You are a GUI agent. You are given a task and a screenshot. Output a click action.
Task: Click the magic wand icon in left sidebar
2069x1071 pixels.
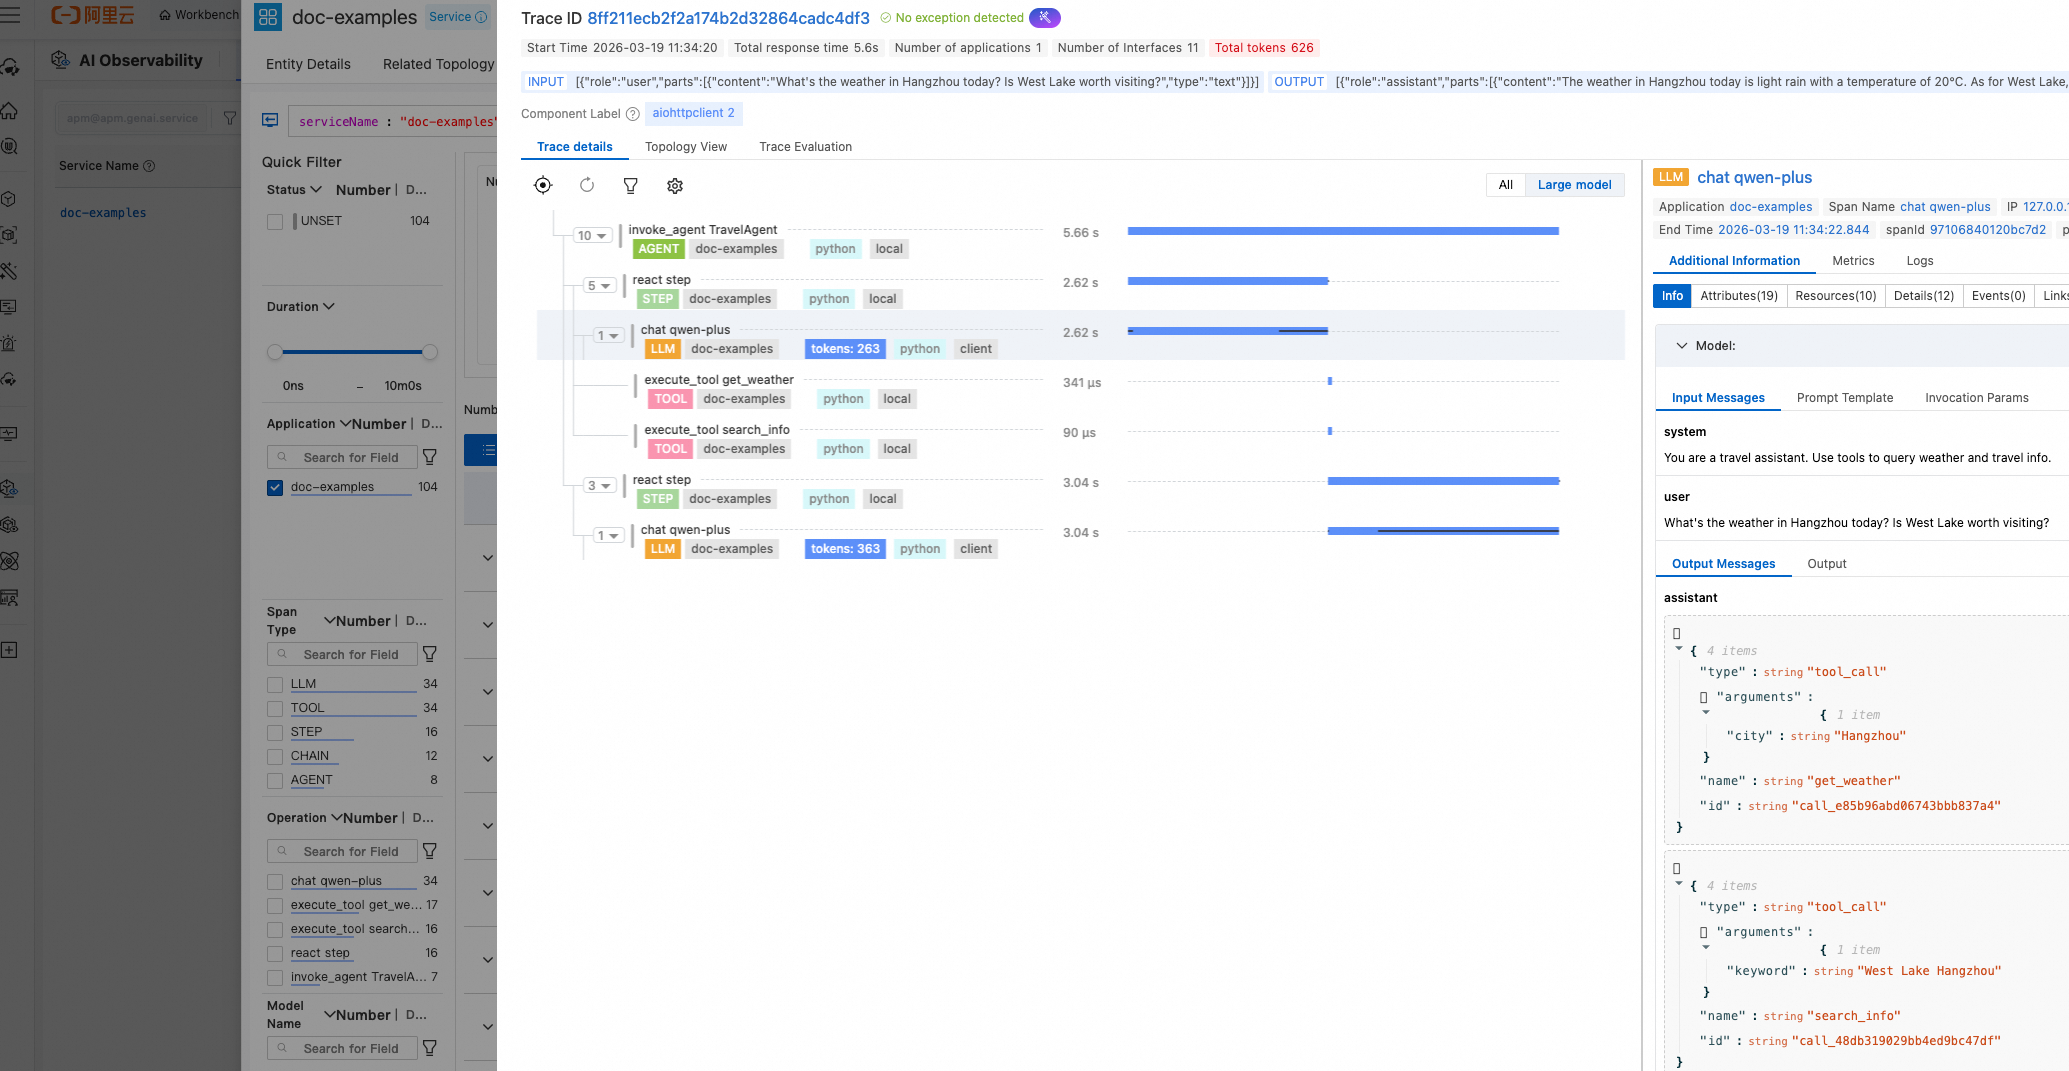pyautogui.click(x=9, y=271)
